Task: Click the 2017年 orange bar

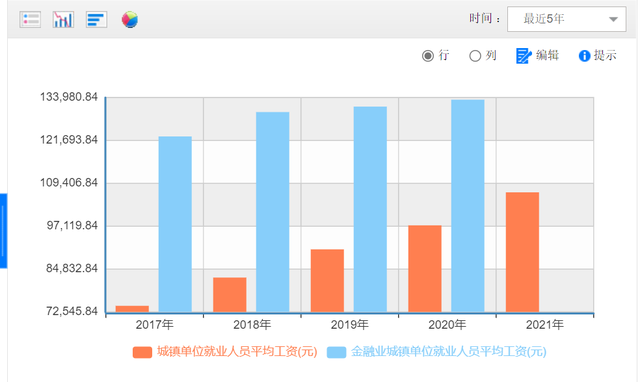Action: (x=132, y=309)
